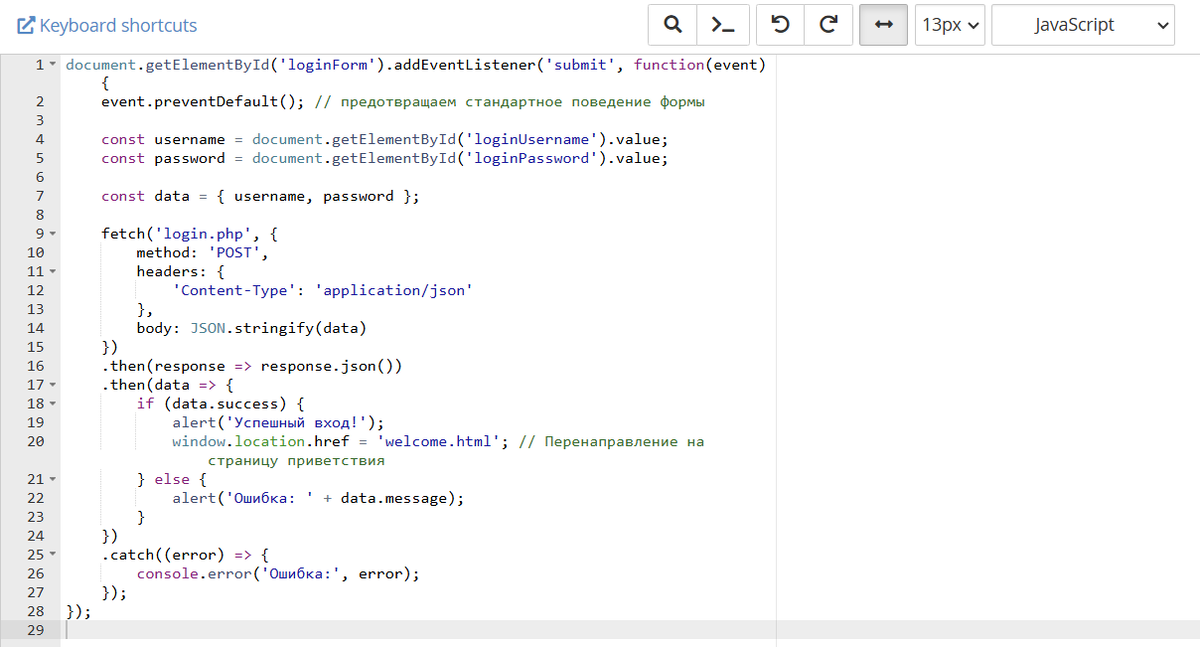Collapse the fetch block on line 9

click(52, 233)
